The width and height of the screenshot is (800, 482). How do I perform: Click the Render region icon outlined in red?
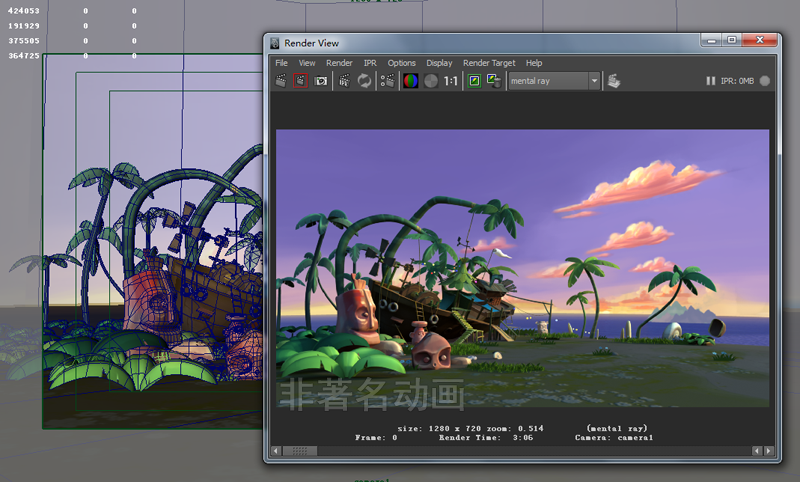click(x=301, y=81)
